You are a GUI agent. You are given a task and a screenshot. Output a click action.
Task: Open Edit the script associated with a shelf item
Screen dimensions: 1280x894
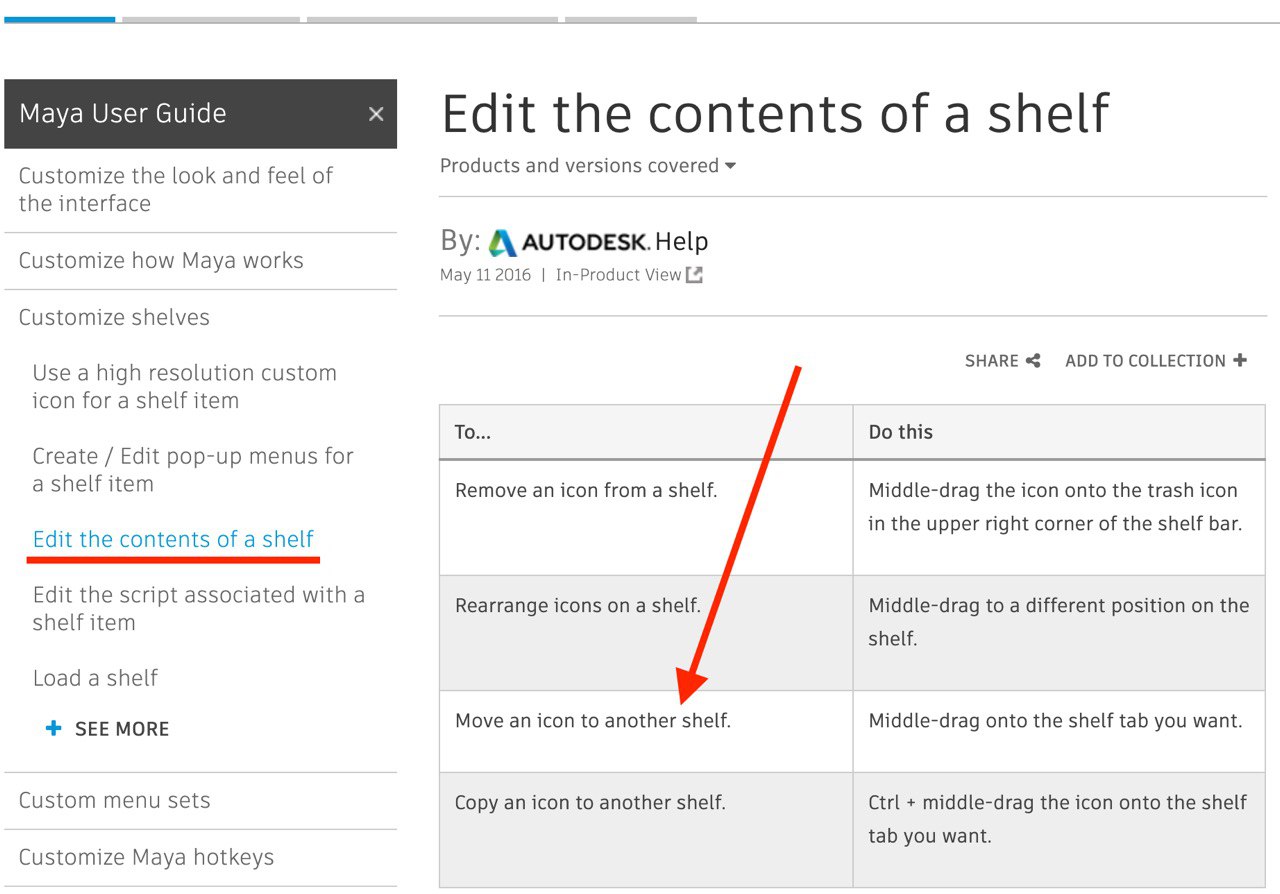(x=199, y=609)
